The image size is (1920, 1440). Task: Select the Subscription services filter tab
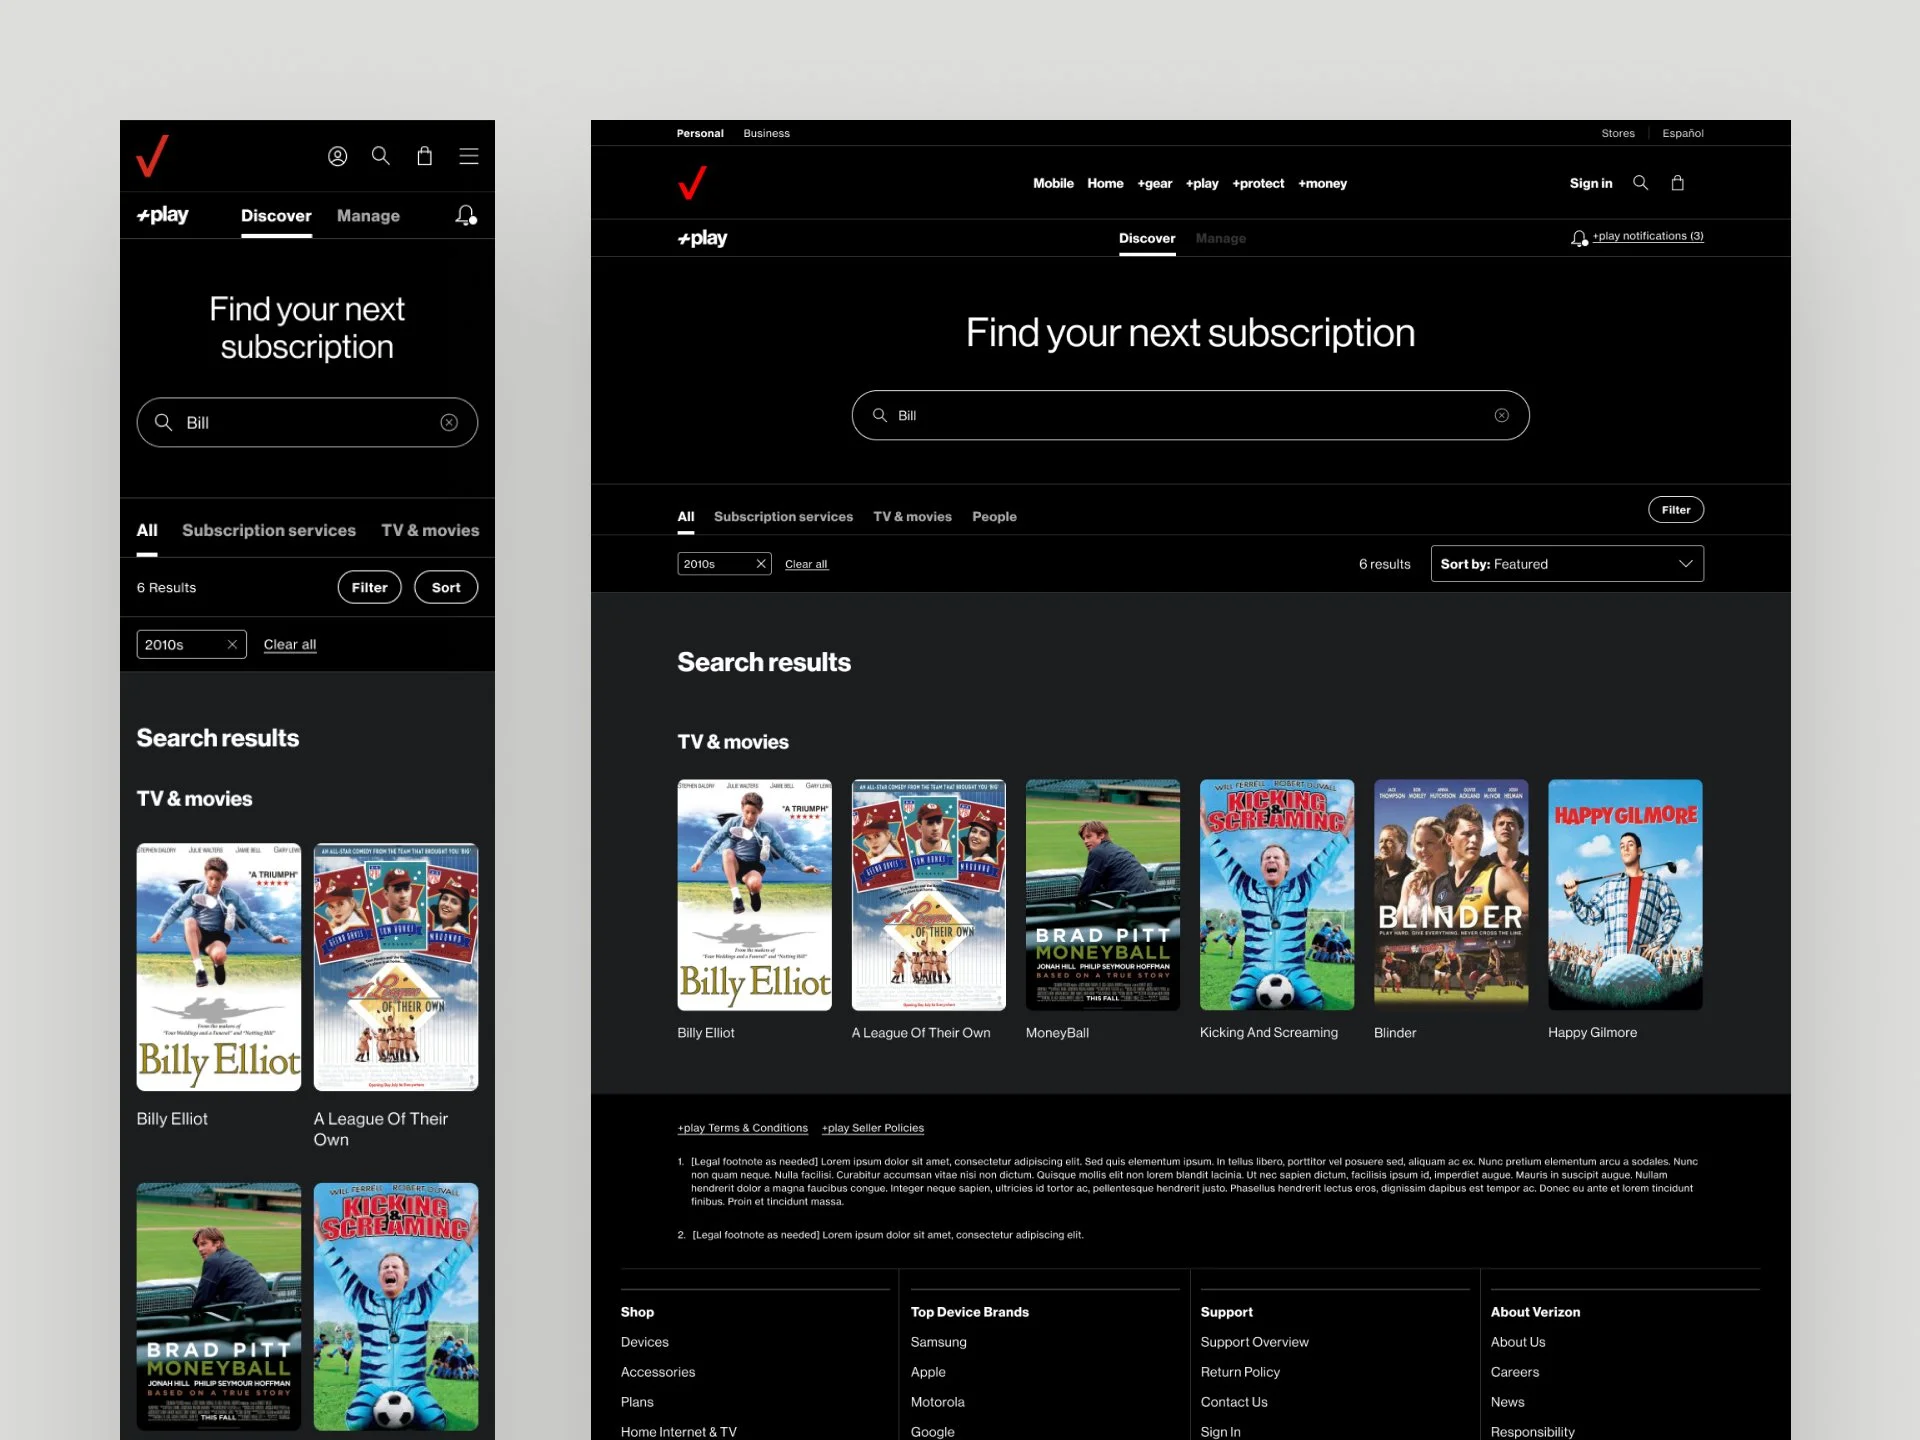(782, 516)
